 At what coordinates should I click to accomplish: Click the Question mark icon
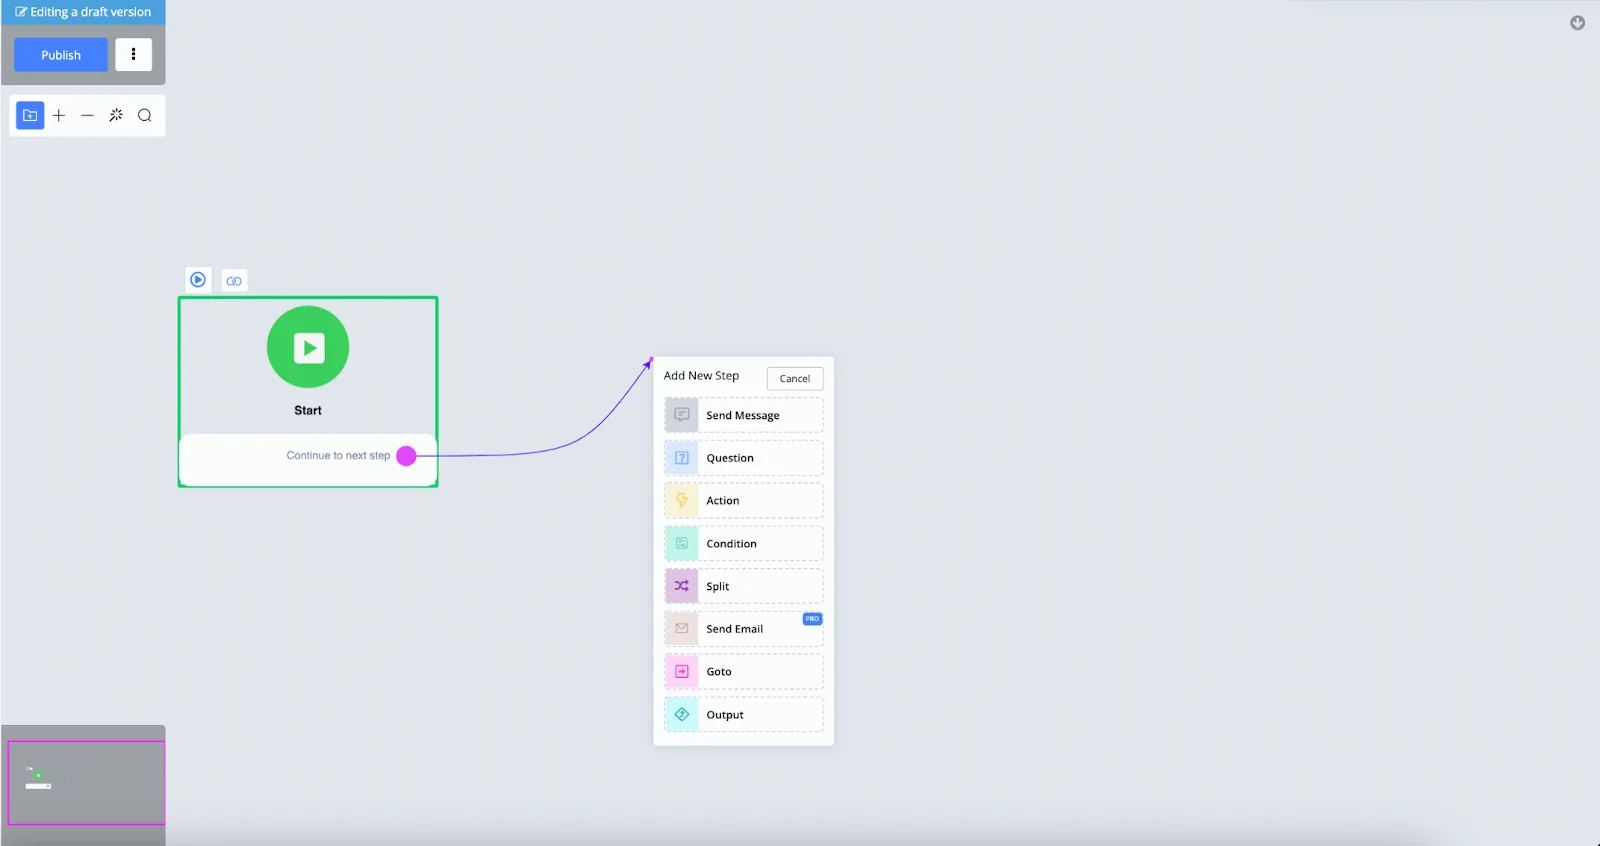(682, 458)
